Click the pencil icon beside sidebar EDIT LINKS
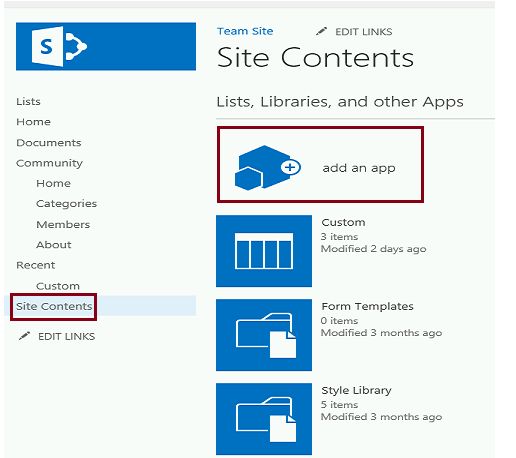 pyautogui.click(x=24, y=336)
